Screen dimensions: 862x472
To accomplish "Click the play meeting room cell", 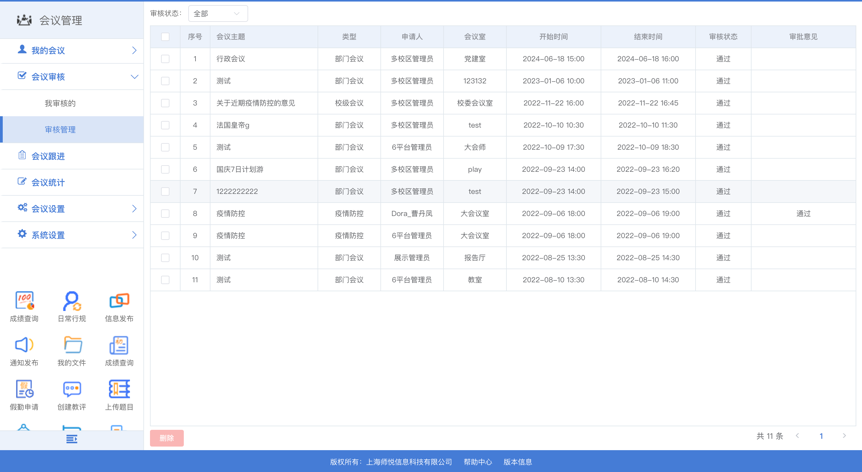I will point(475,169).
